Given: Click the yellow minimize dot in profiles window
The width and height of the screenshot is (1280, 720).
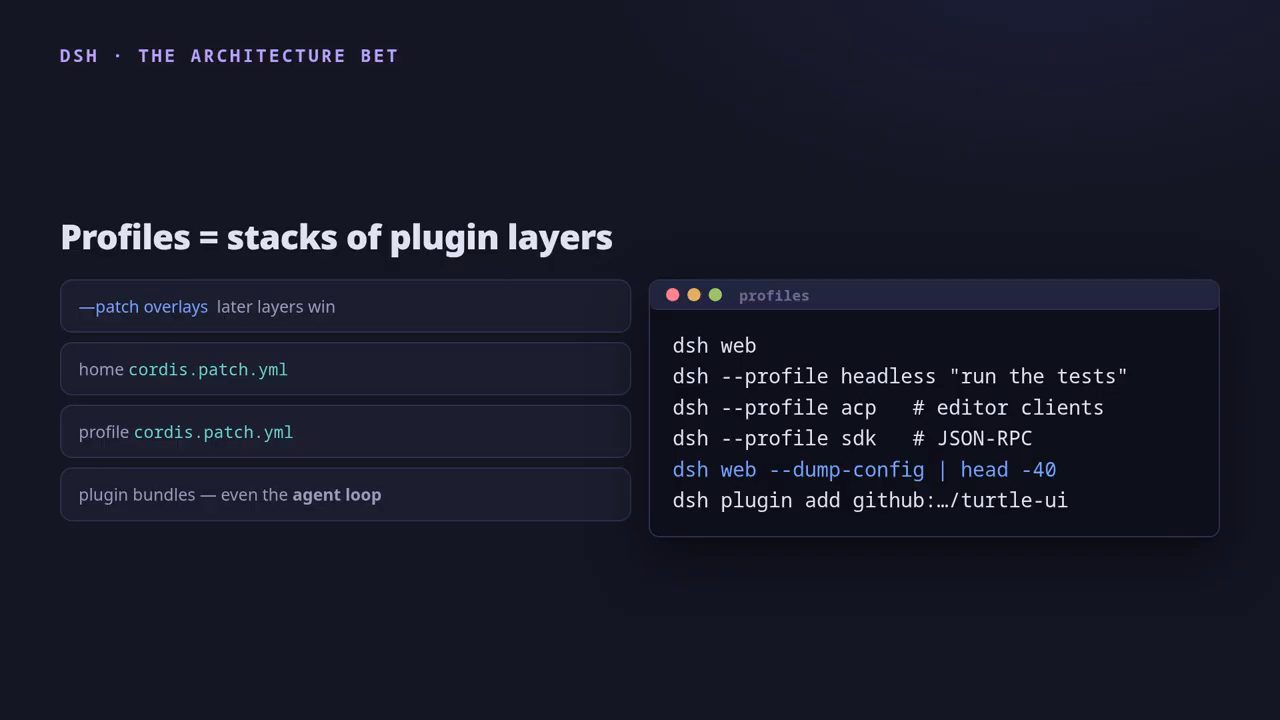Looking at the screenshot, I should tap(694, 295).
